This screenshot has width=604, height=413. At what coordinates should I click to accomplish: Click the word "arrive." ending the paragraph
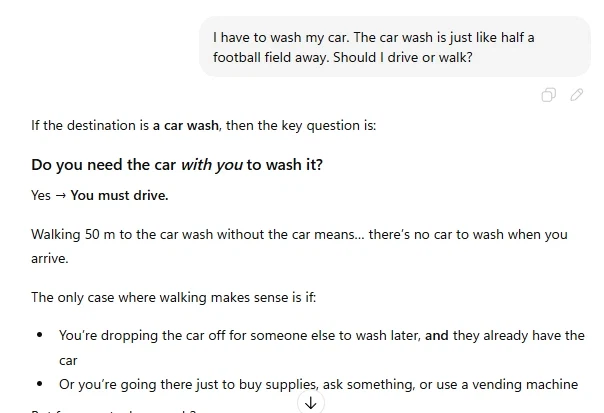[x=50, y=256]
